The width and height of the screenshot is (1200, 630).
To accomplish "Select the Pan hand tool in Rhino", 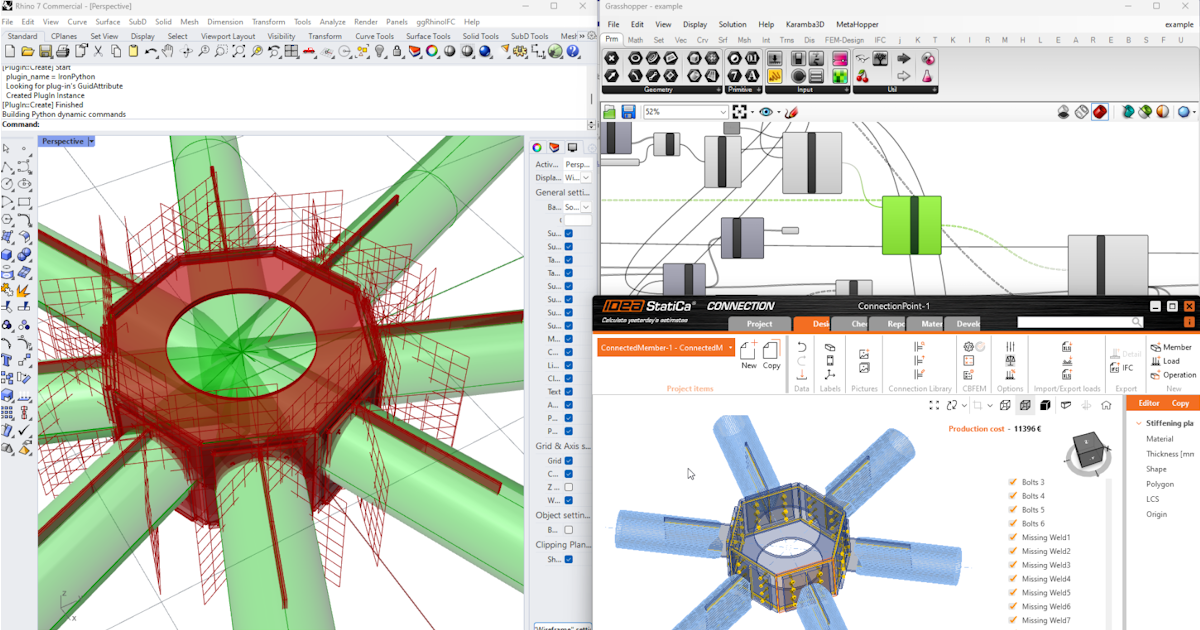I will coord(167,51).
